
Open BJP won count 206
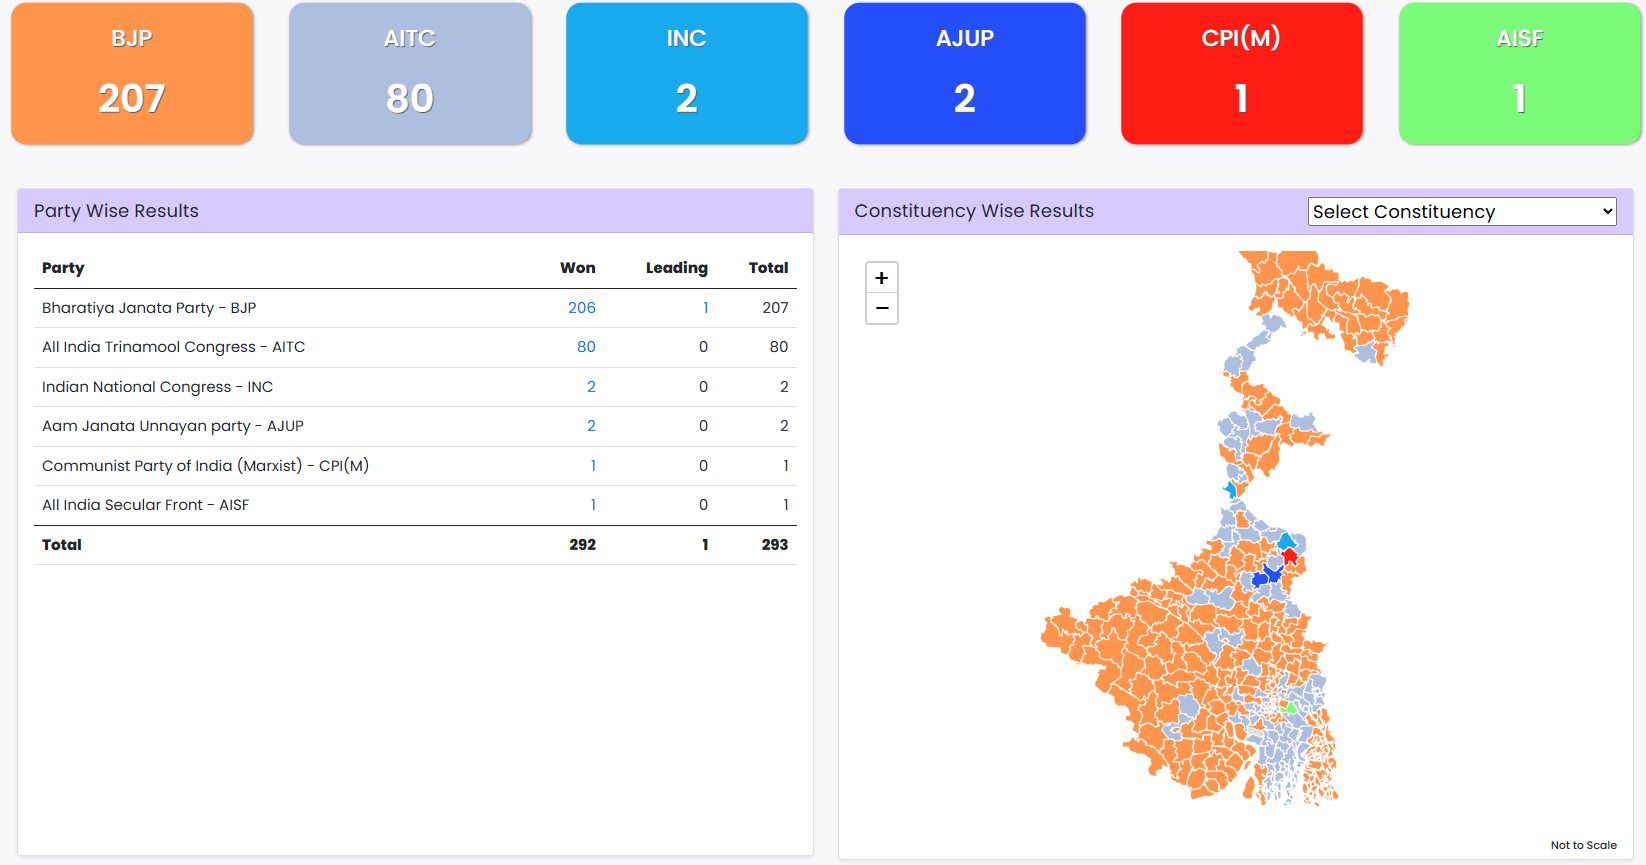coord(582,308)
